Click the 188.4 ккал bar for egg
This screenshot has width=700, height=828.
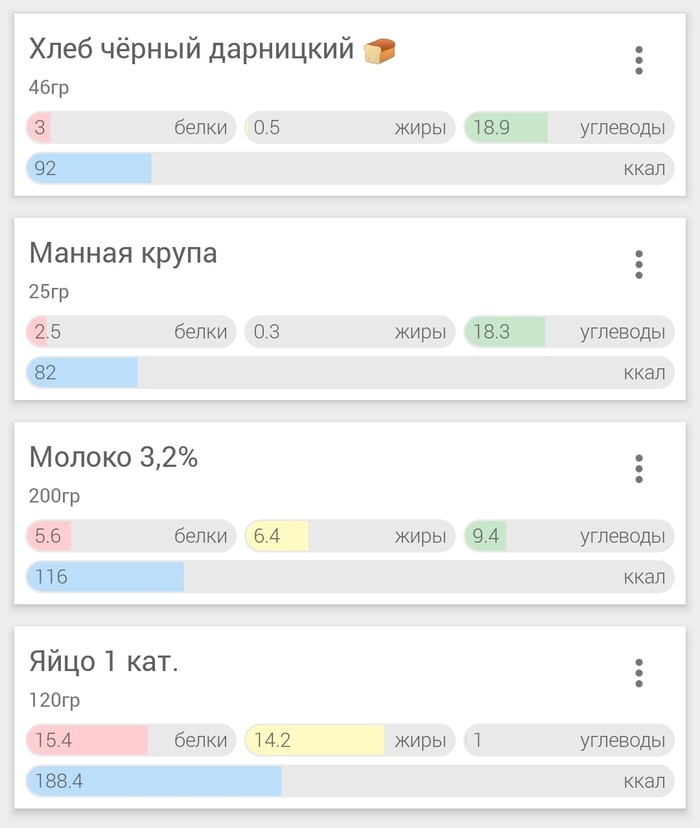tap(350, 781)
